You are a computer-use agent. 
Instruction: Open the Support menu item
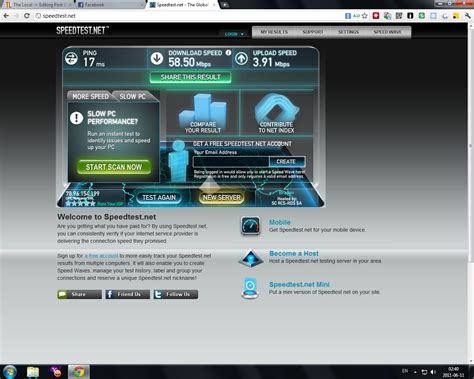pyautogui.click(x=313, y=32)
